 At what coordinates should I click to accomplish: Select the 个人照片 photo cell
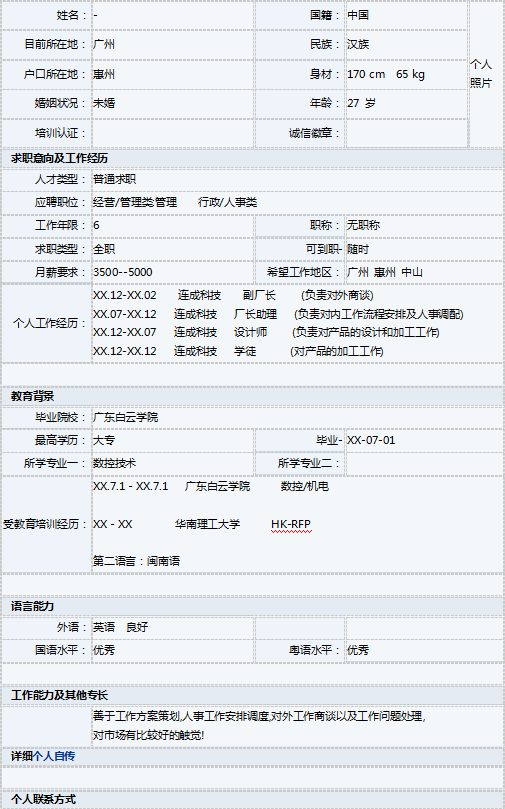click(485, 74)
